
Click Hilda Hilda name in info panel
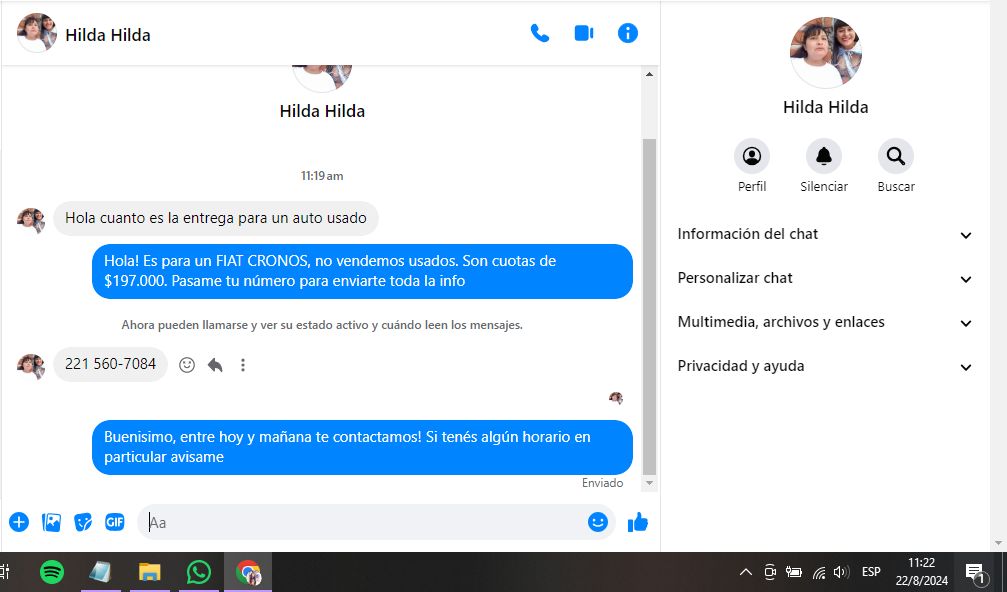(x=825, y=107)
